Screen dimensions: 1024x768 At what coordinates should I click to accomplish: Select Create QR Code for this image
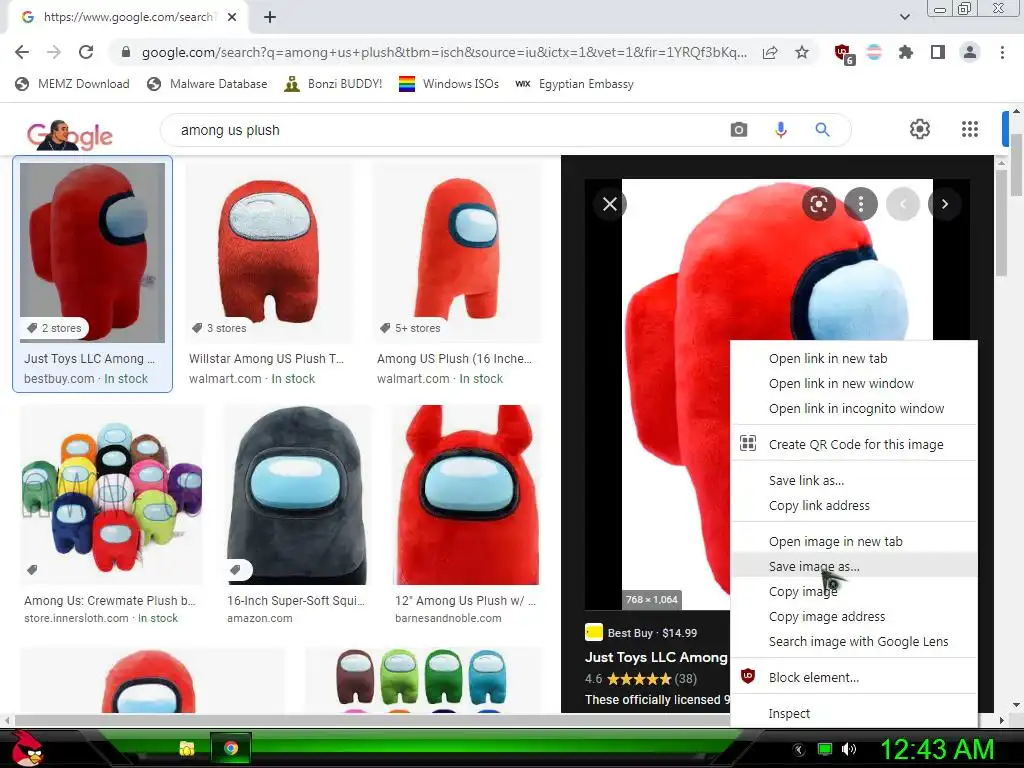(x=854, y=444)
